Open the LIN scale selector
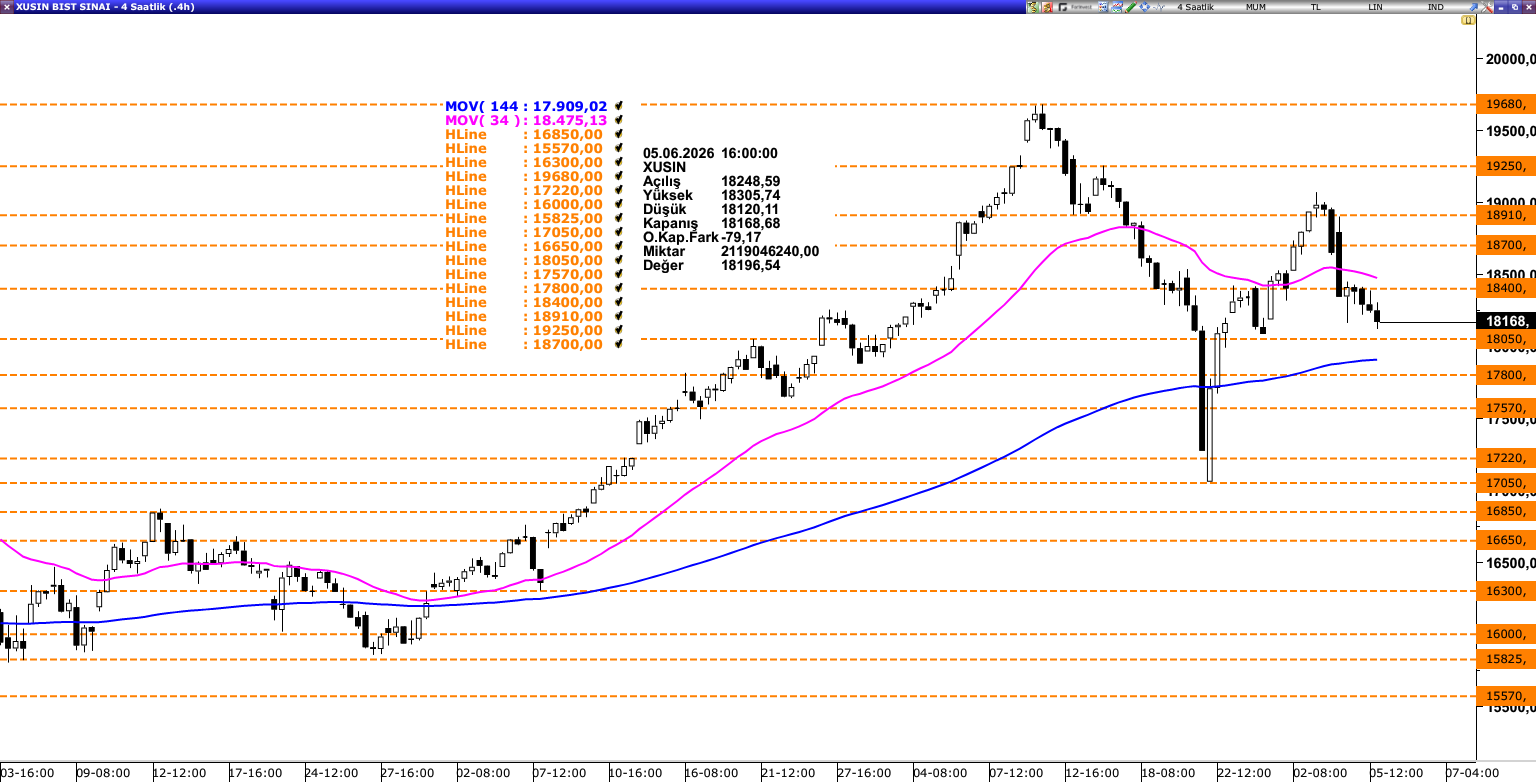This screenshot has width=1536, height=782. [1376, 7]
